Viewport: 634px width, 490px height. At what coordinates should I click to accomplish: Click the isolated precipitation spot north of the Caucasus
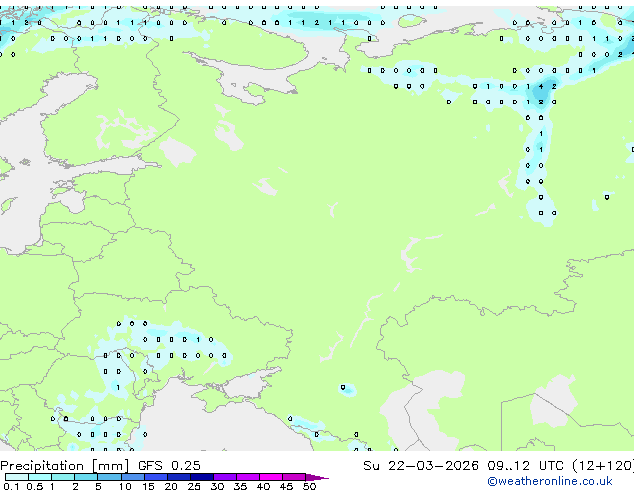point(347,389)
